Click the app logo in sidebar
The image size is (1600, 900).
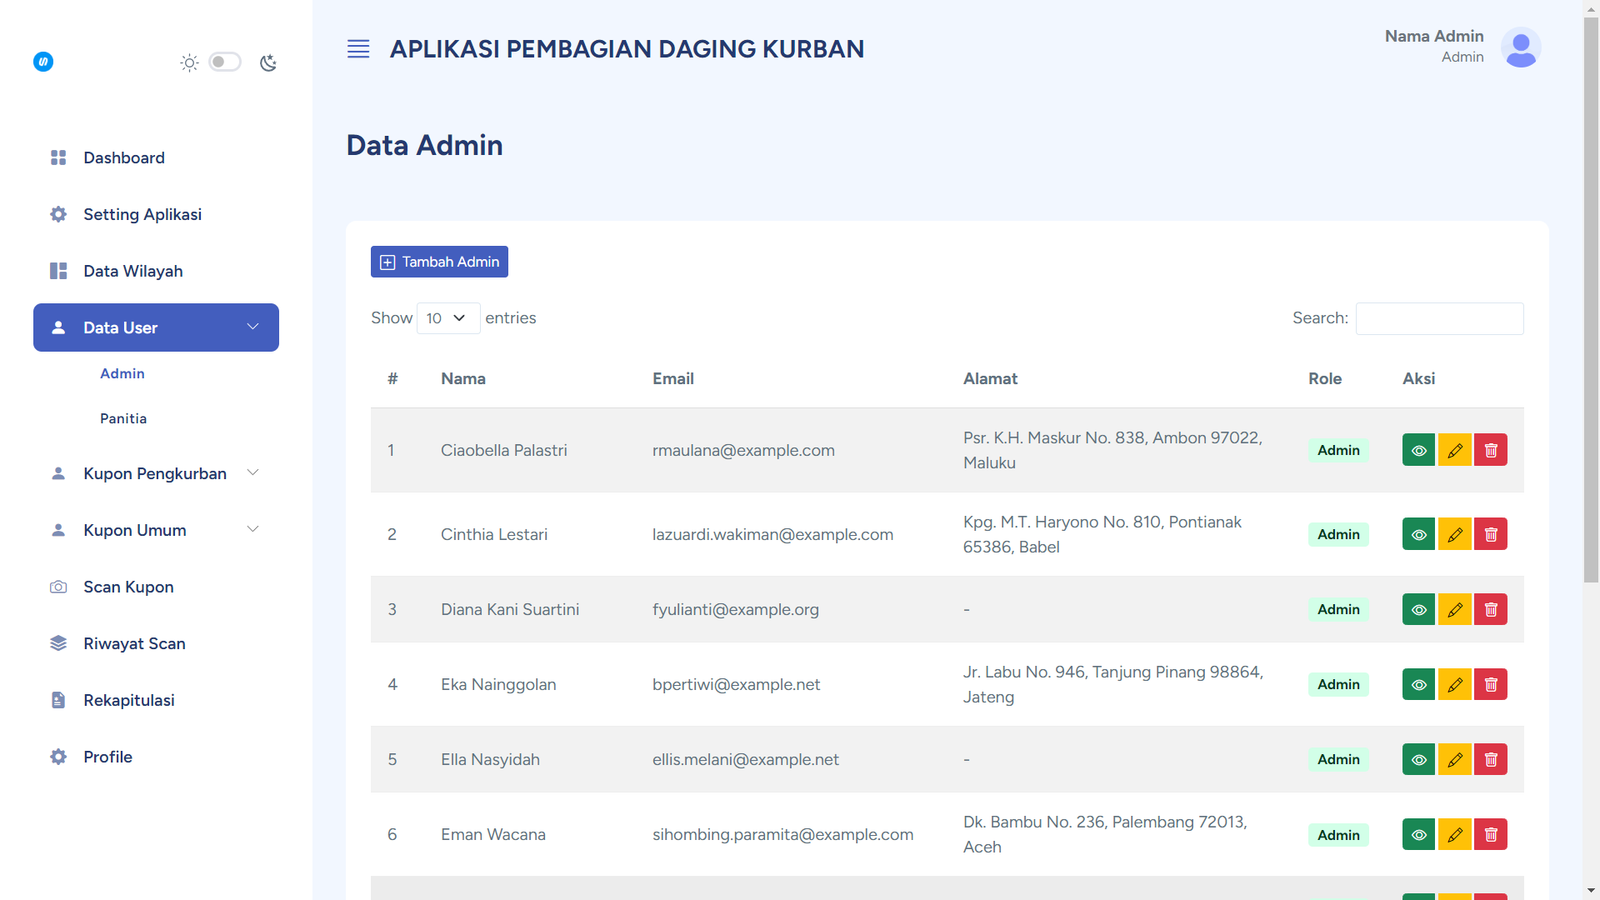43,62
